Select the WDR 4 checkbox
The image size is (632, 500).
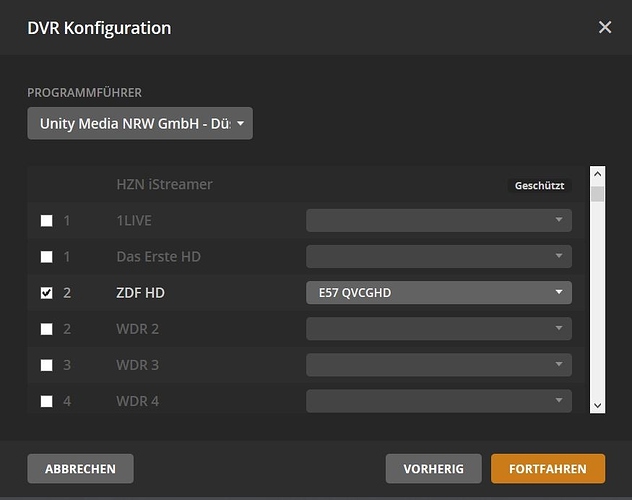pyautogui.click(x=46, y=401)
